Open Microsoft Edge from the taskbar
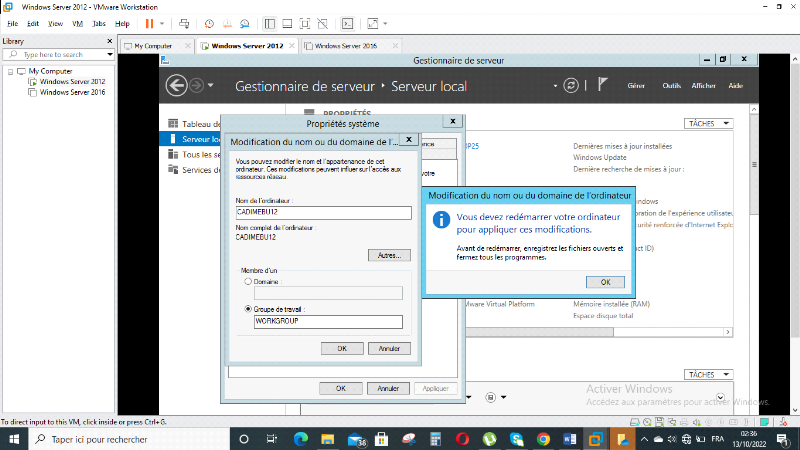The width and height of the screenshot is (800, 450). point(301,439)
